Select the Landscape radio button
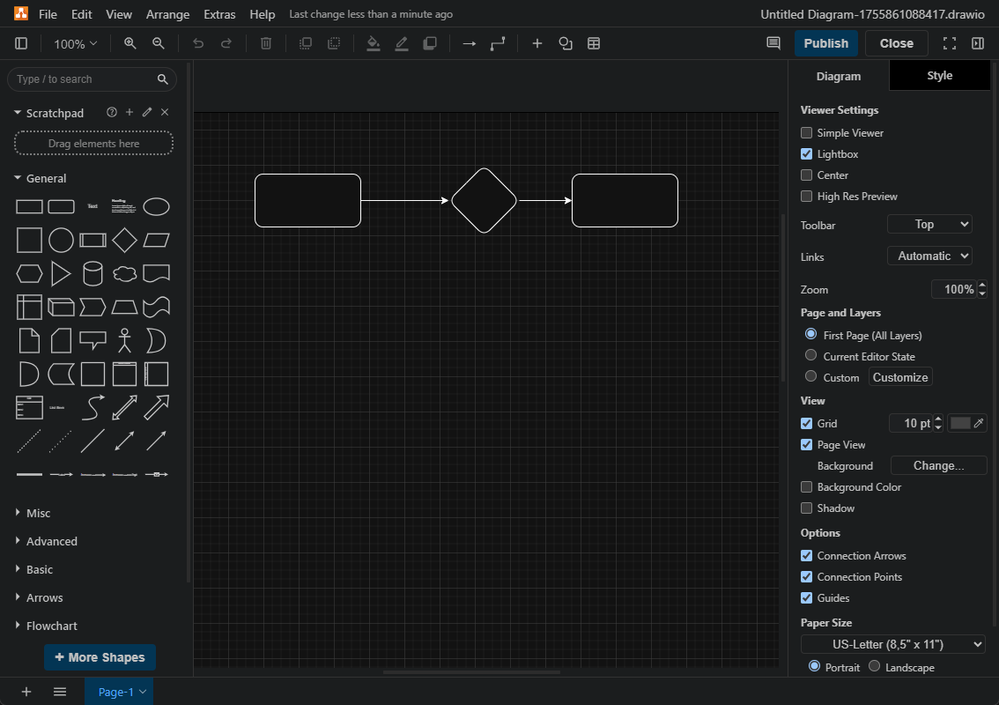 875,667
